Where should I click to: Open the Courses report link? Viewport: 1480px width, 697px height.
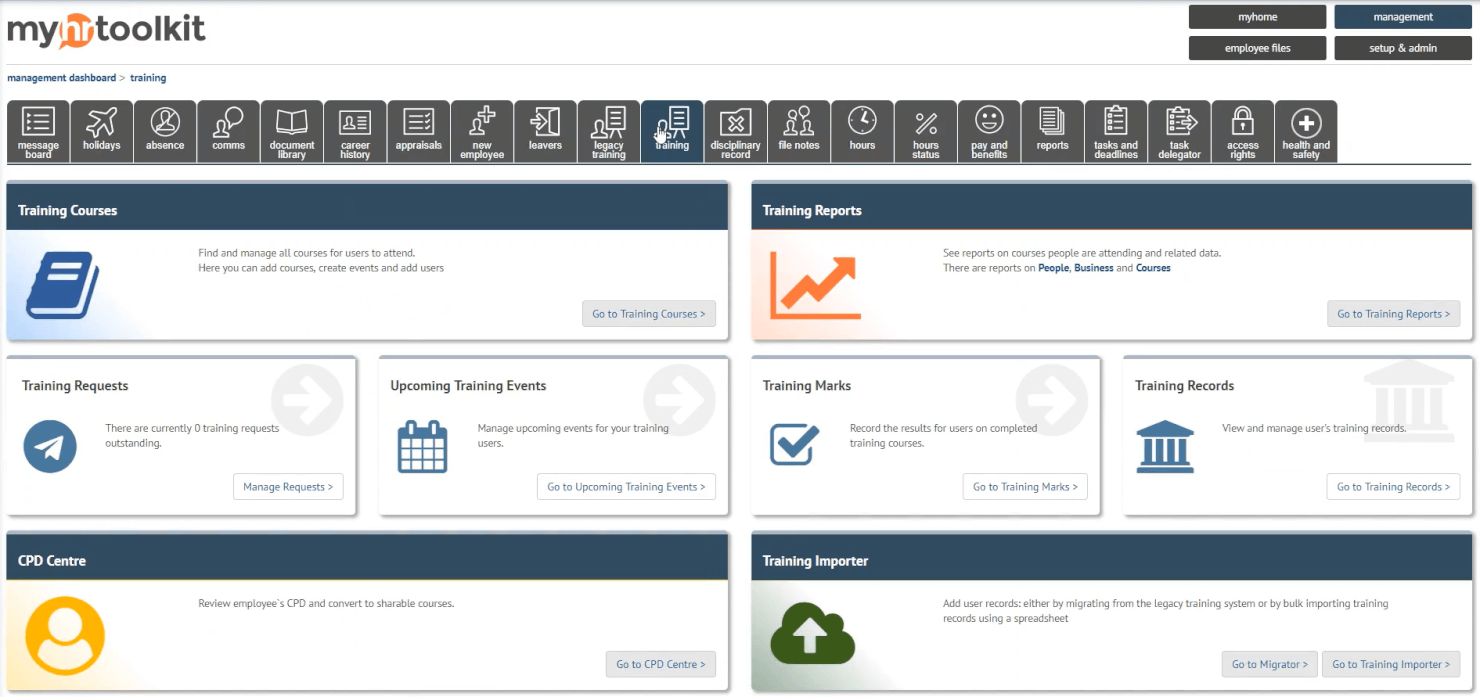point(1153,267)
